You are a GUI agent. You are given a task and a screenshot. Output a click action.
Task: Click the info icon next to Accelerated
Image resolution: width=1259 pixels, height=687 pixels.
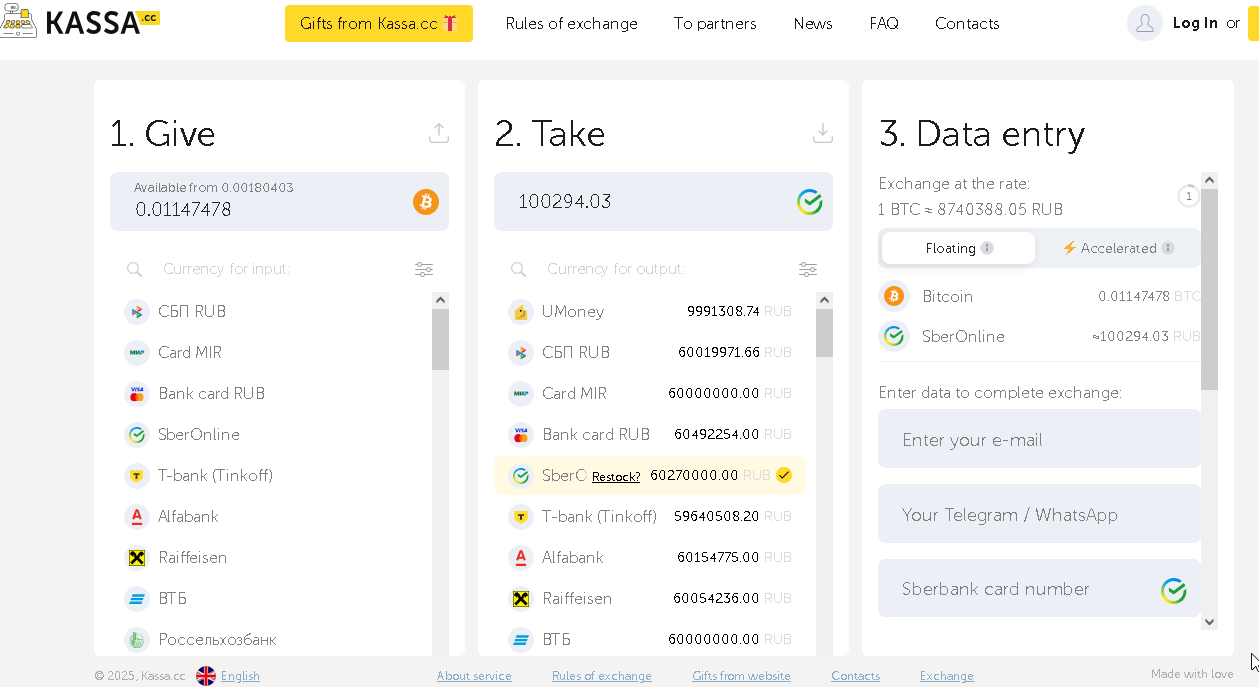tap(1168, 248)
